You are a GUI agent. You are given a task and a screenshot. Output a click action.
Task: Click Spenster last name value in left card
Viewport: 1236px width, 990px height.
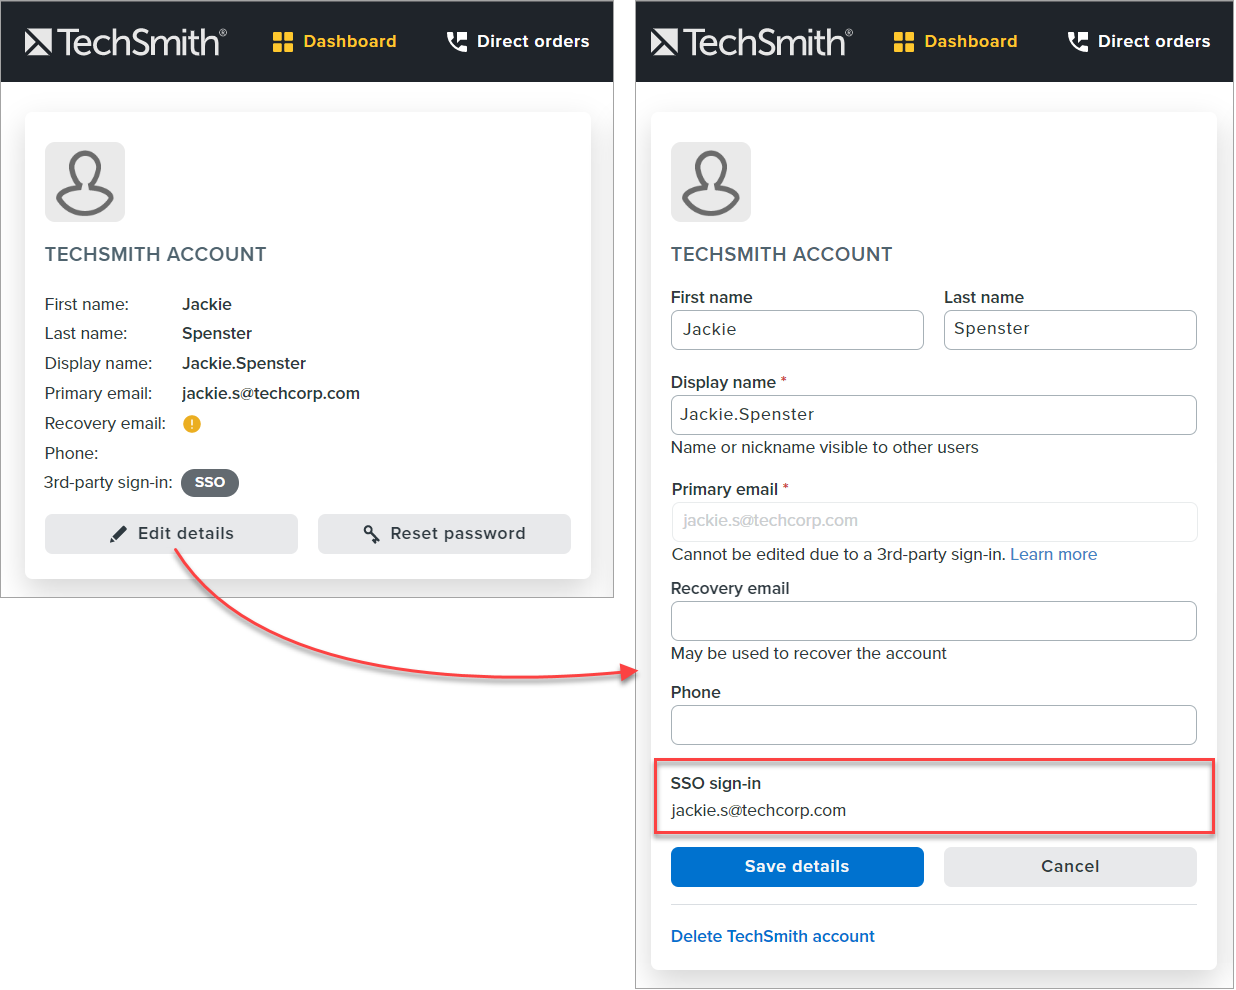coord(217,334)
